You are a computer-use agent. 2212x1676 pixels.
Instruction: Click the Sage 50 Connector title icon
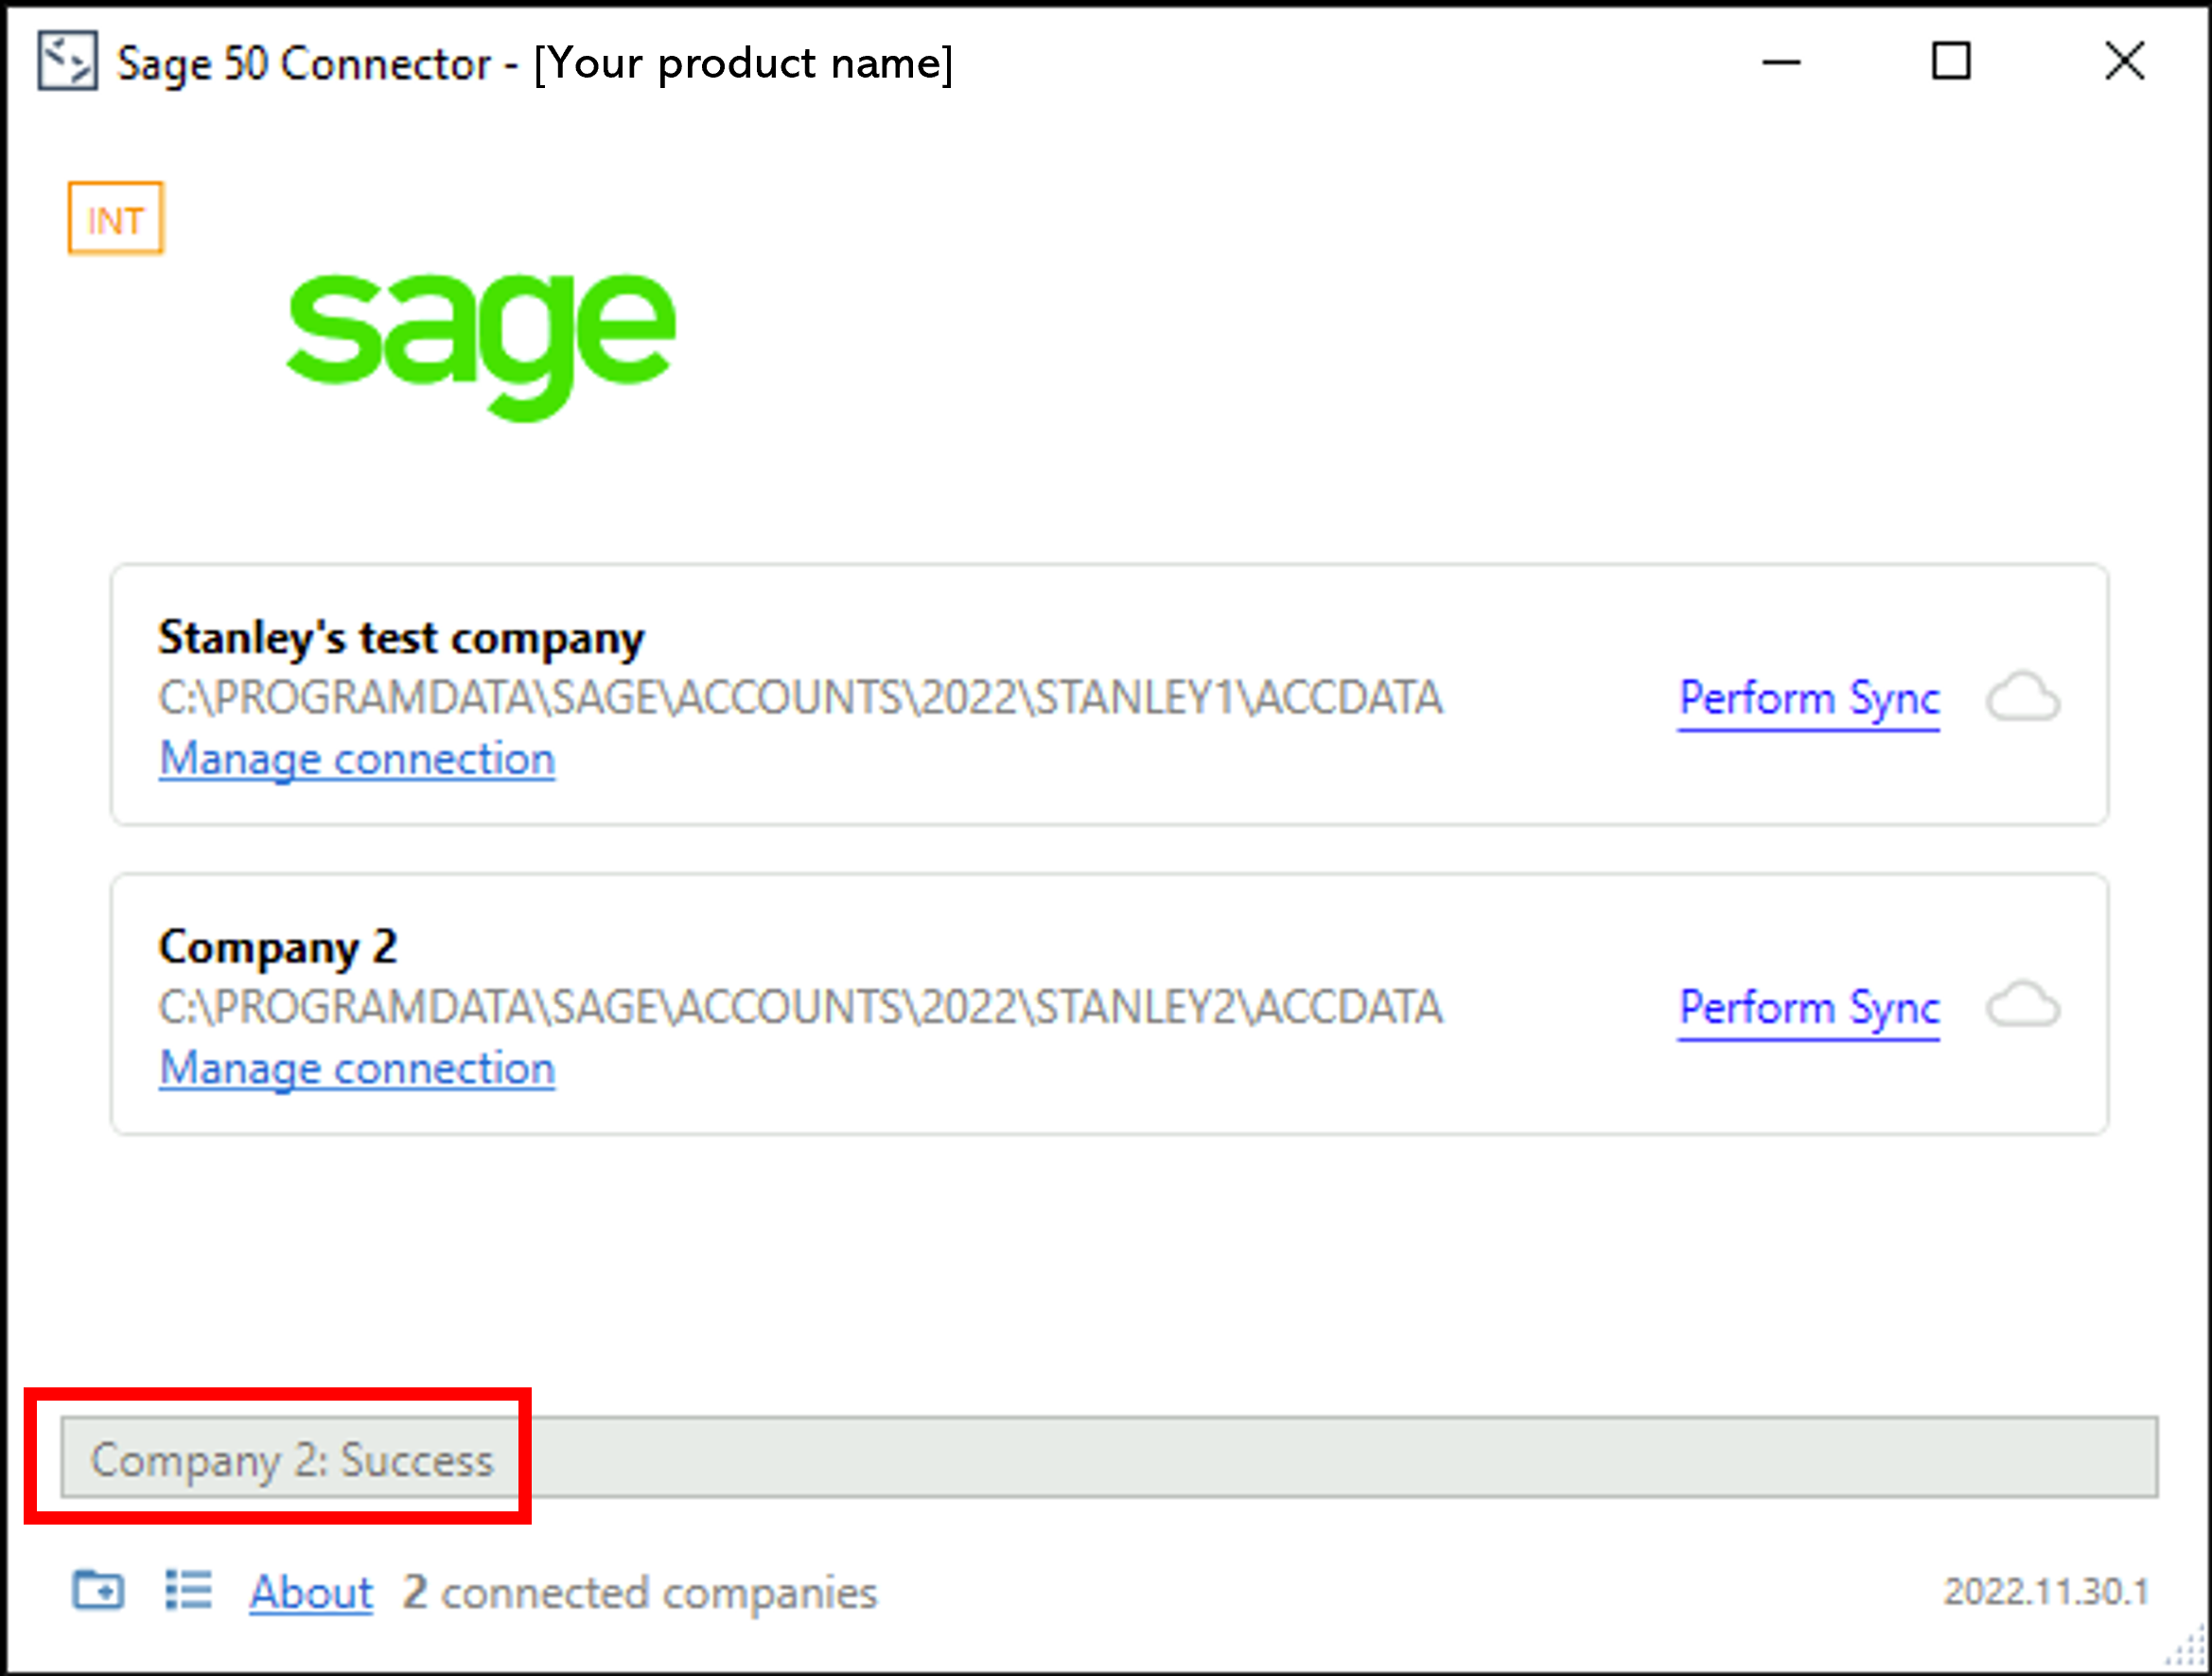click(x=67, y=62)
